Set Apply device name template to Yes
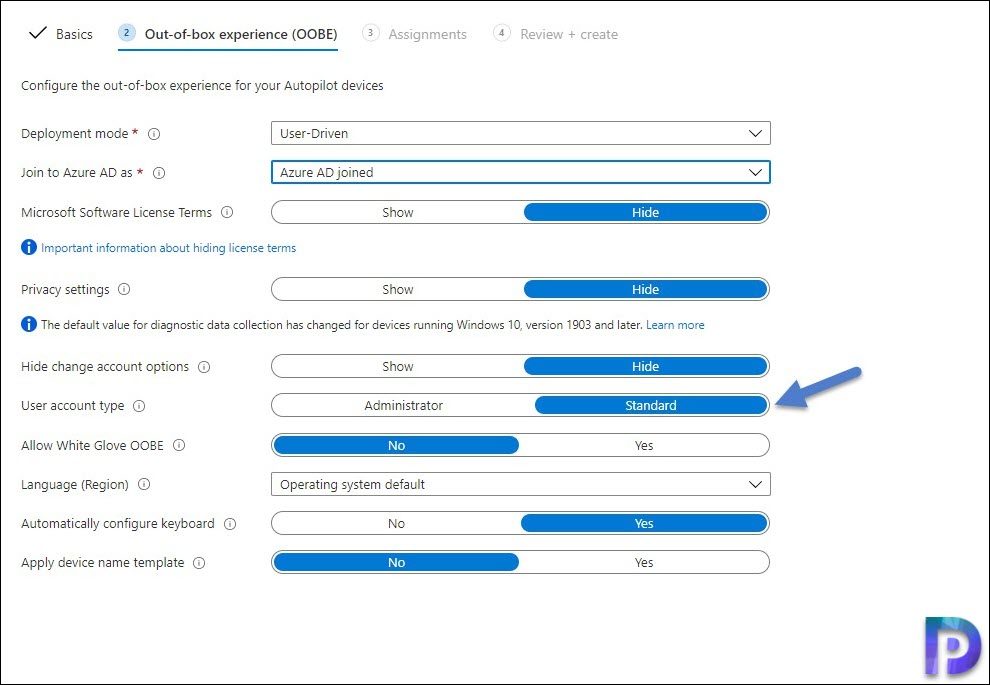This screenshot has height=685, width=990. point(644,563)
